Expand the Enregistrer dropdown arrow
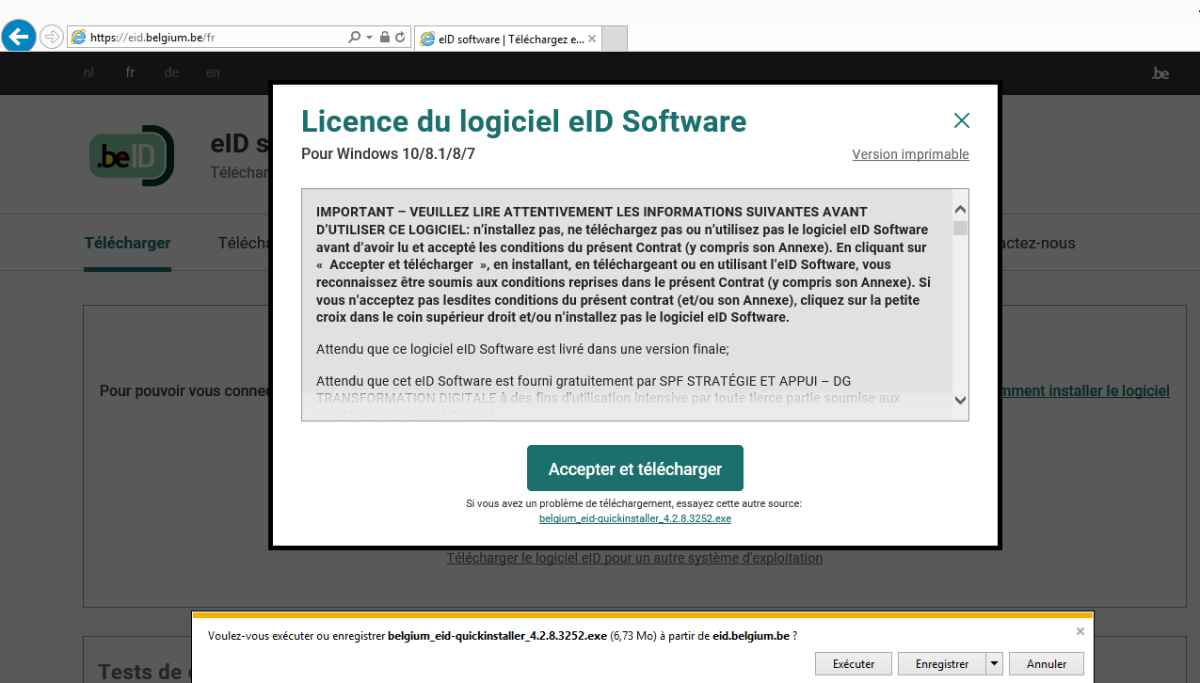Image resolution: width=1200 pixels, height=683 pixels. click(994, 664)
